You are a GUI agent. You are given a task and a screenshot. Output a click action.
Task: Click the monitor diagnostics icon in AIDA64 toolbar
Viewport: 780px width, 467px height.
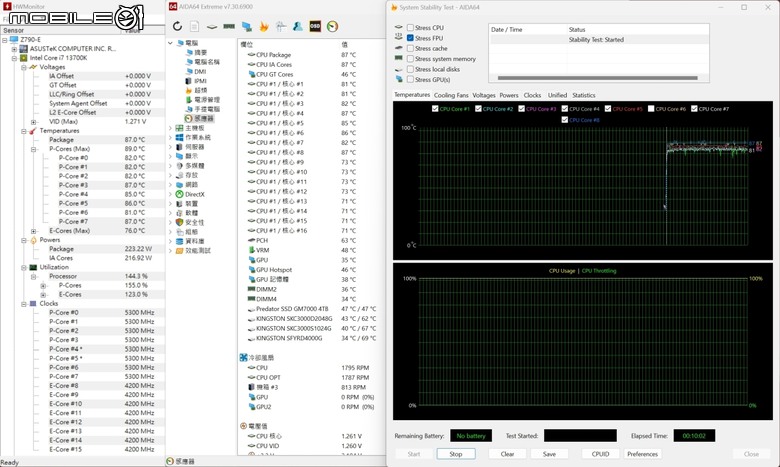click(246, 26)
